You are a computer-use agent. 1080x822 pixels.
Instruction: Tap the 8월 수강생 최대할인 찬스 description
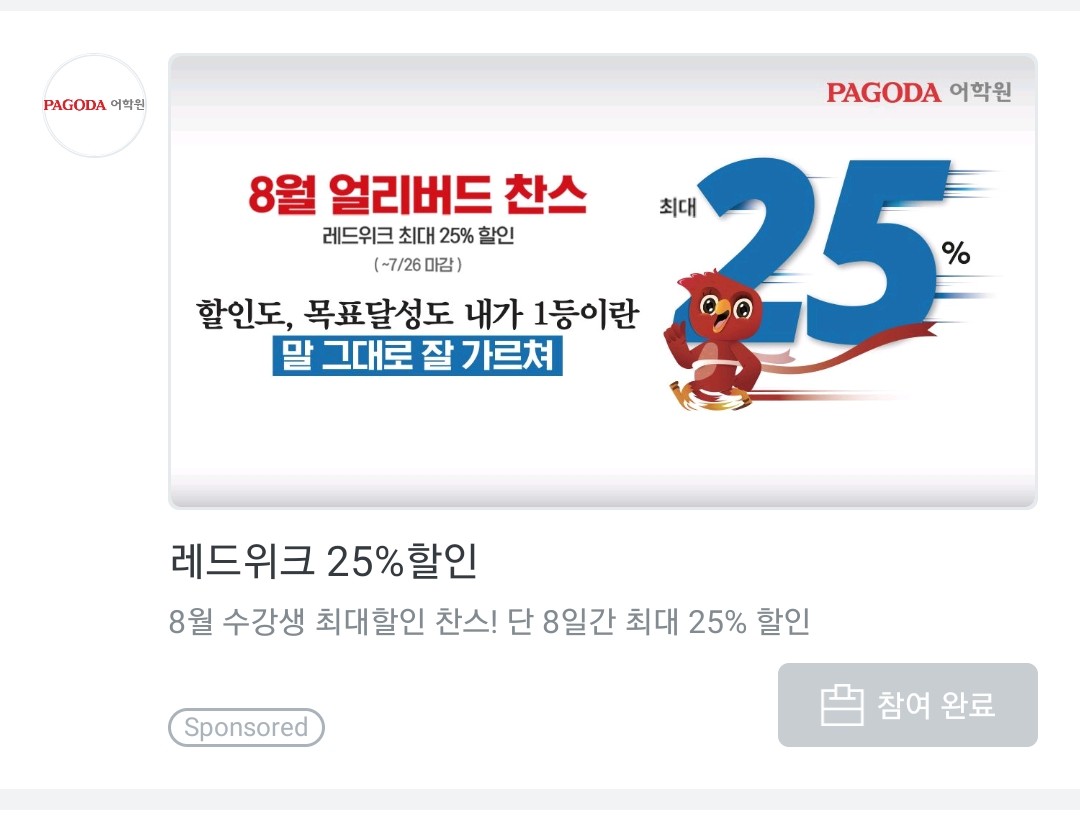[489, 621]
